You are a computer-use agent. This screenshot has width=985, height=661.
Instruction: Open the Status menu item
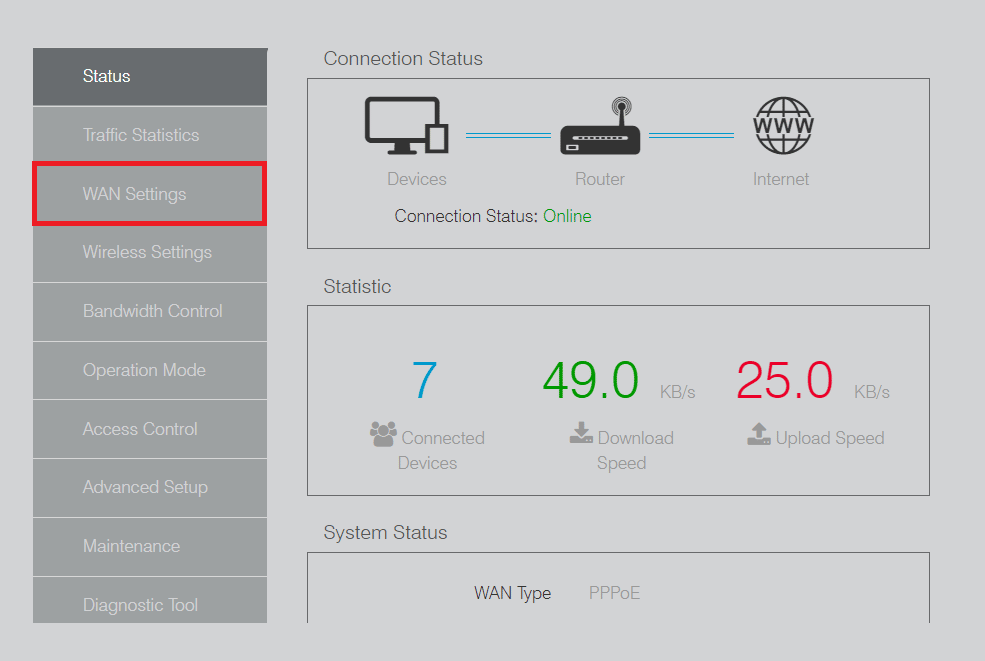click(150, 76)
